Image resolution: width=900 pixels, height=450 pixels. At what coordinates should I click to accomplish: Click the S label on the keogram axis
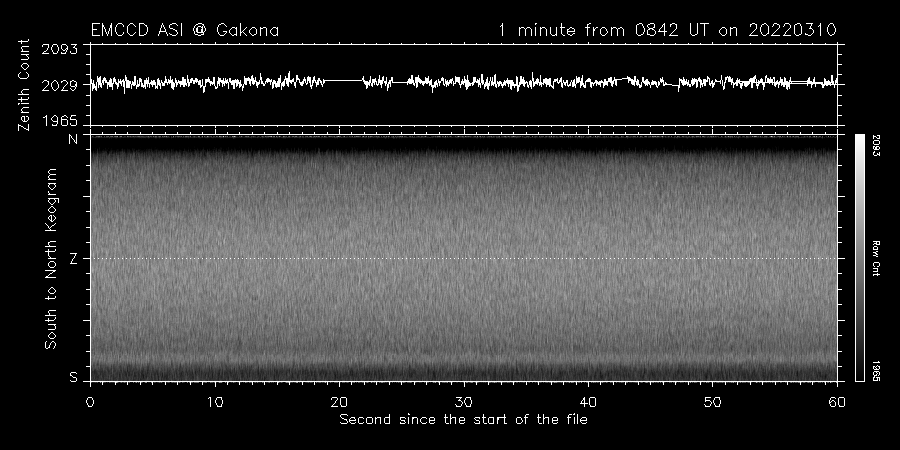pos(73,377)
